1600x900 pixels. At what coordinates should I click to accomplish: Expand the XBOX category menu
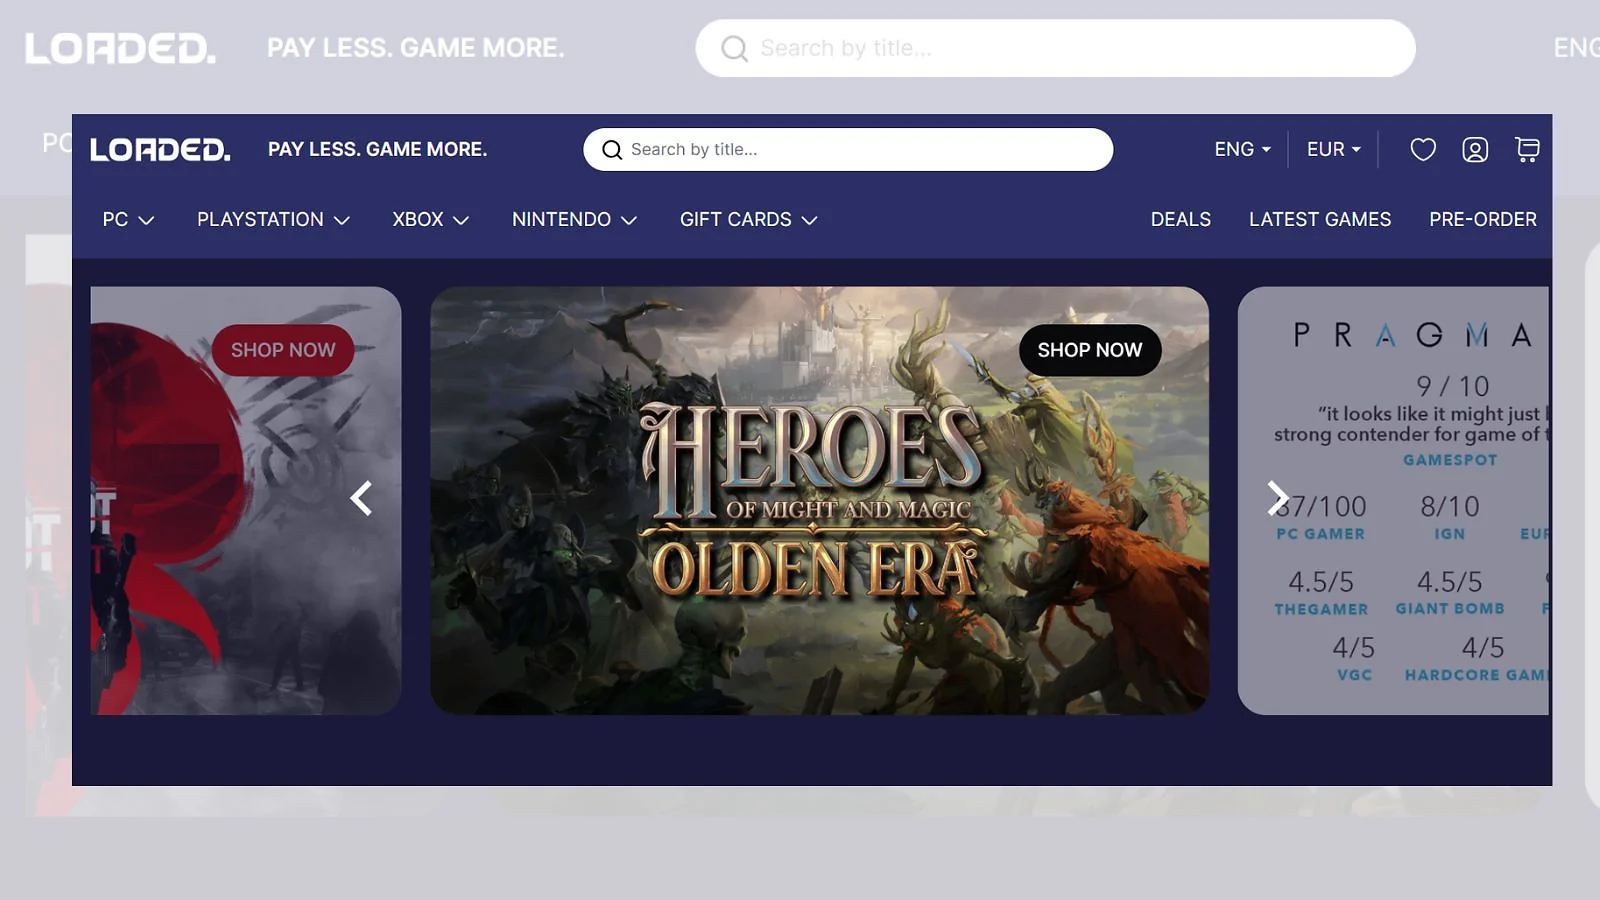pyautogui.click(x=430, y=219)
